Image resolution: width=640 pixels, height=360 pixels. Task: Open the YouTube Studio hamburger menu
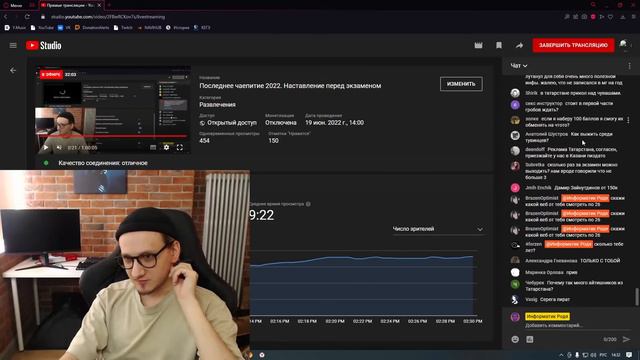point(13,45)
